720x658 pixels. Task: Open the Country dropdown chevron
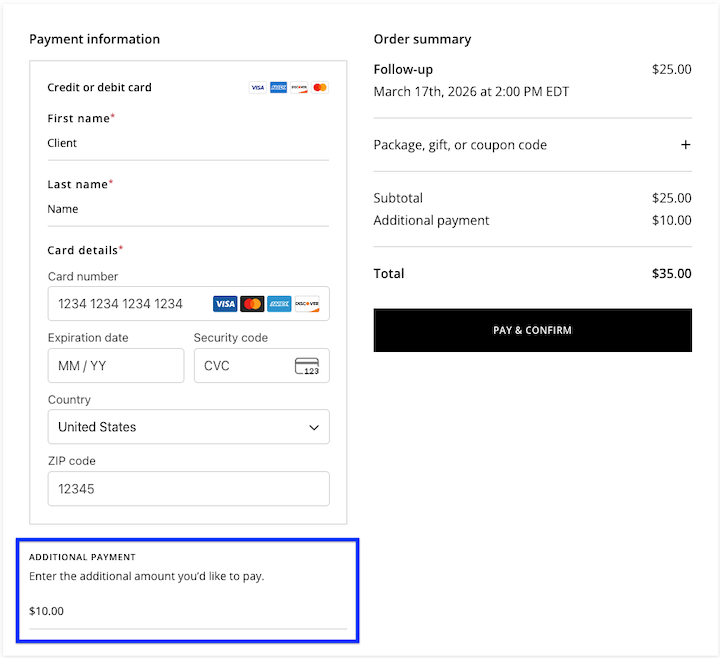pos(314,428)
